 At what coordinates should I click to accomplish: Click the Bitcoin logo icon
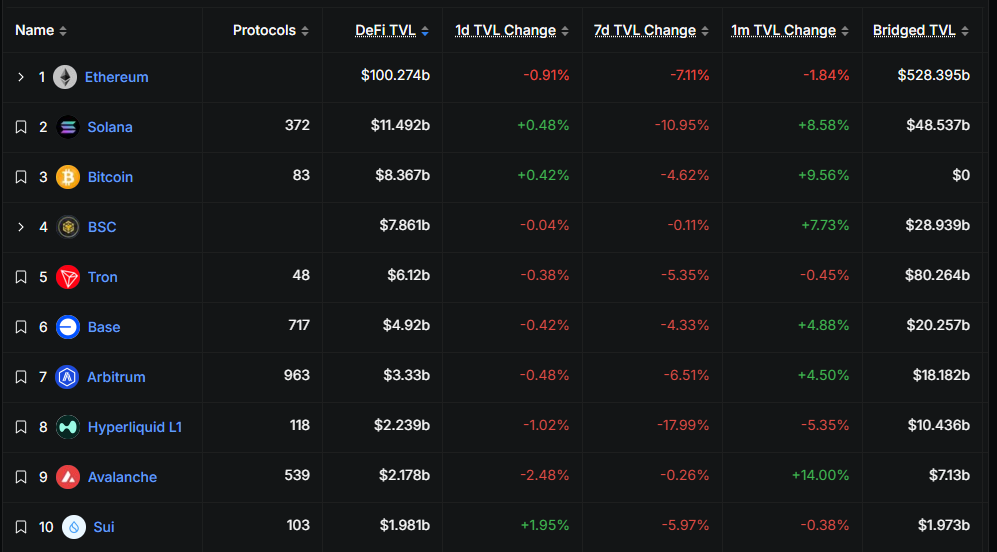[x=68, y=177]
